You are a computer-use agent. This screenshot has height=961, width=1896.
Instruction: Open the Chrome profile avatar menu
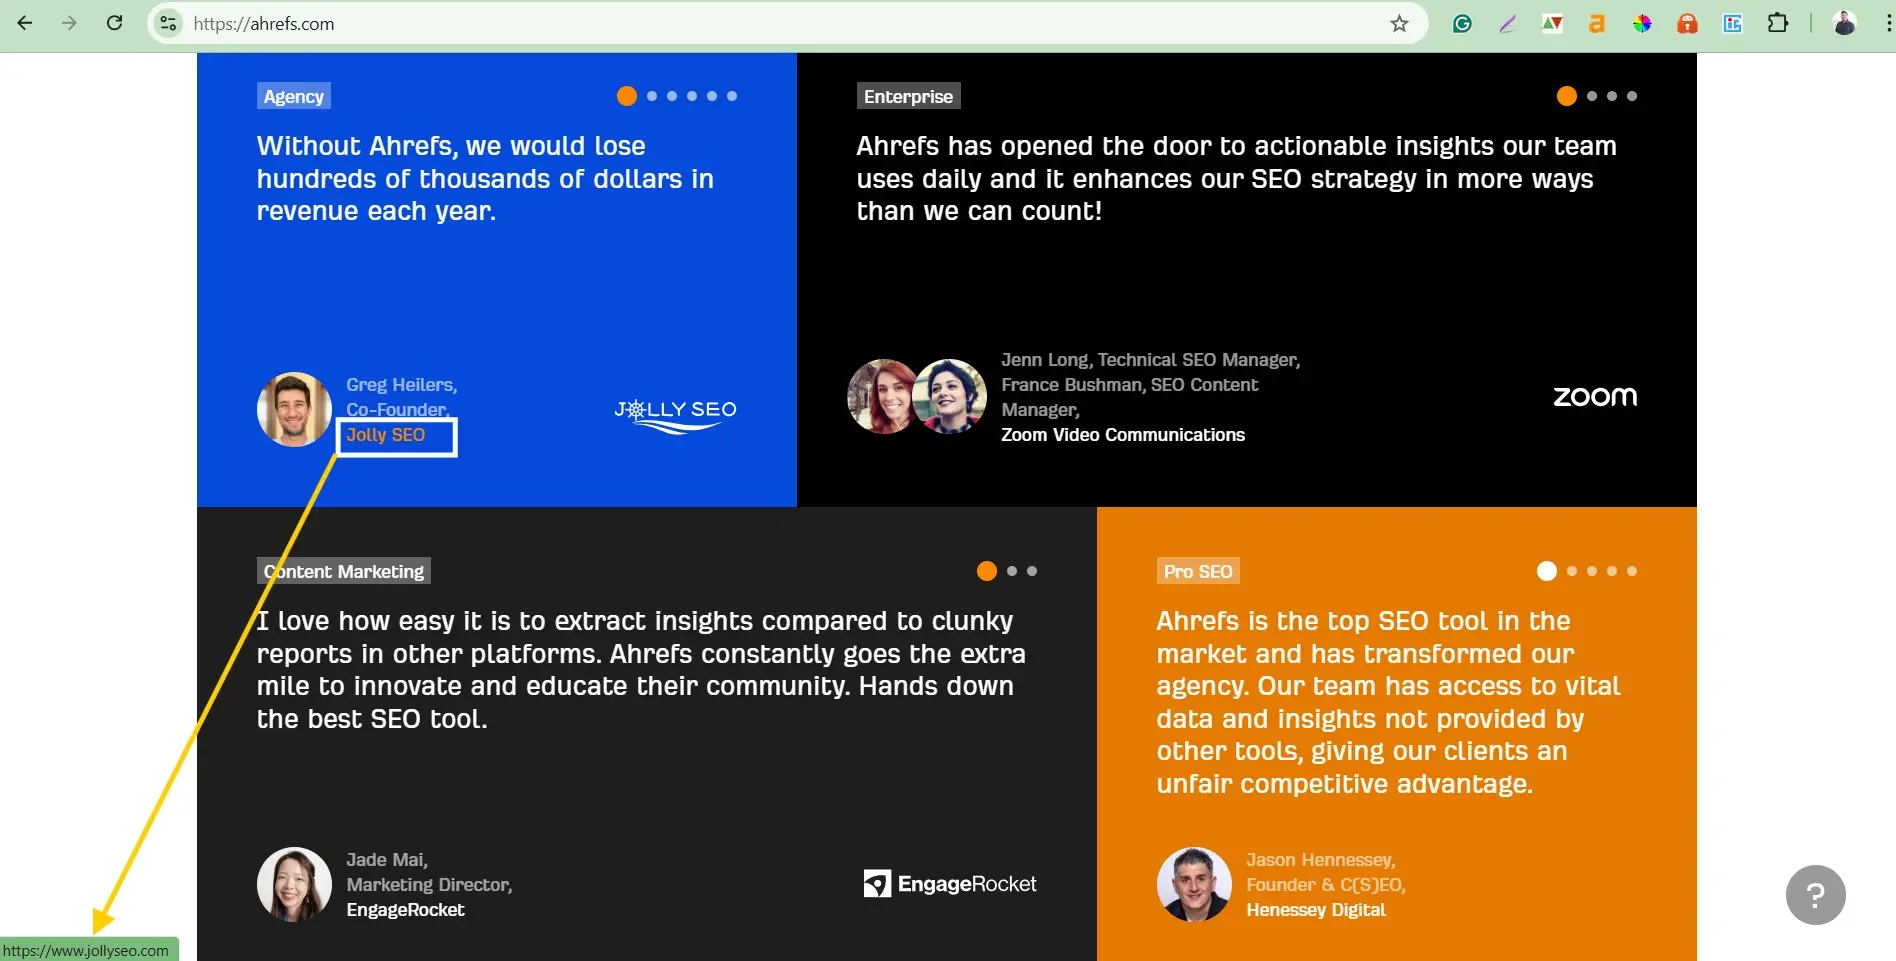tap(1844, 24)
